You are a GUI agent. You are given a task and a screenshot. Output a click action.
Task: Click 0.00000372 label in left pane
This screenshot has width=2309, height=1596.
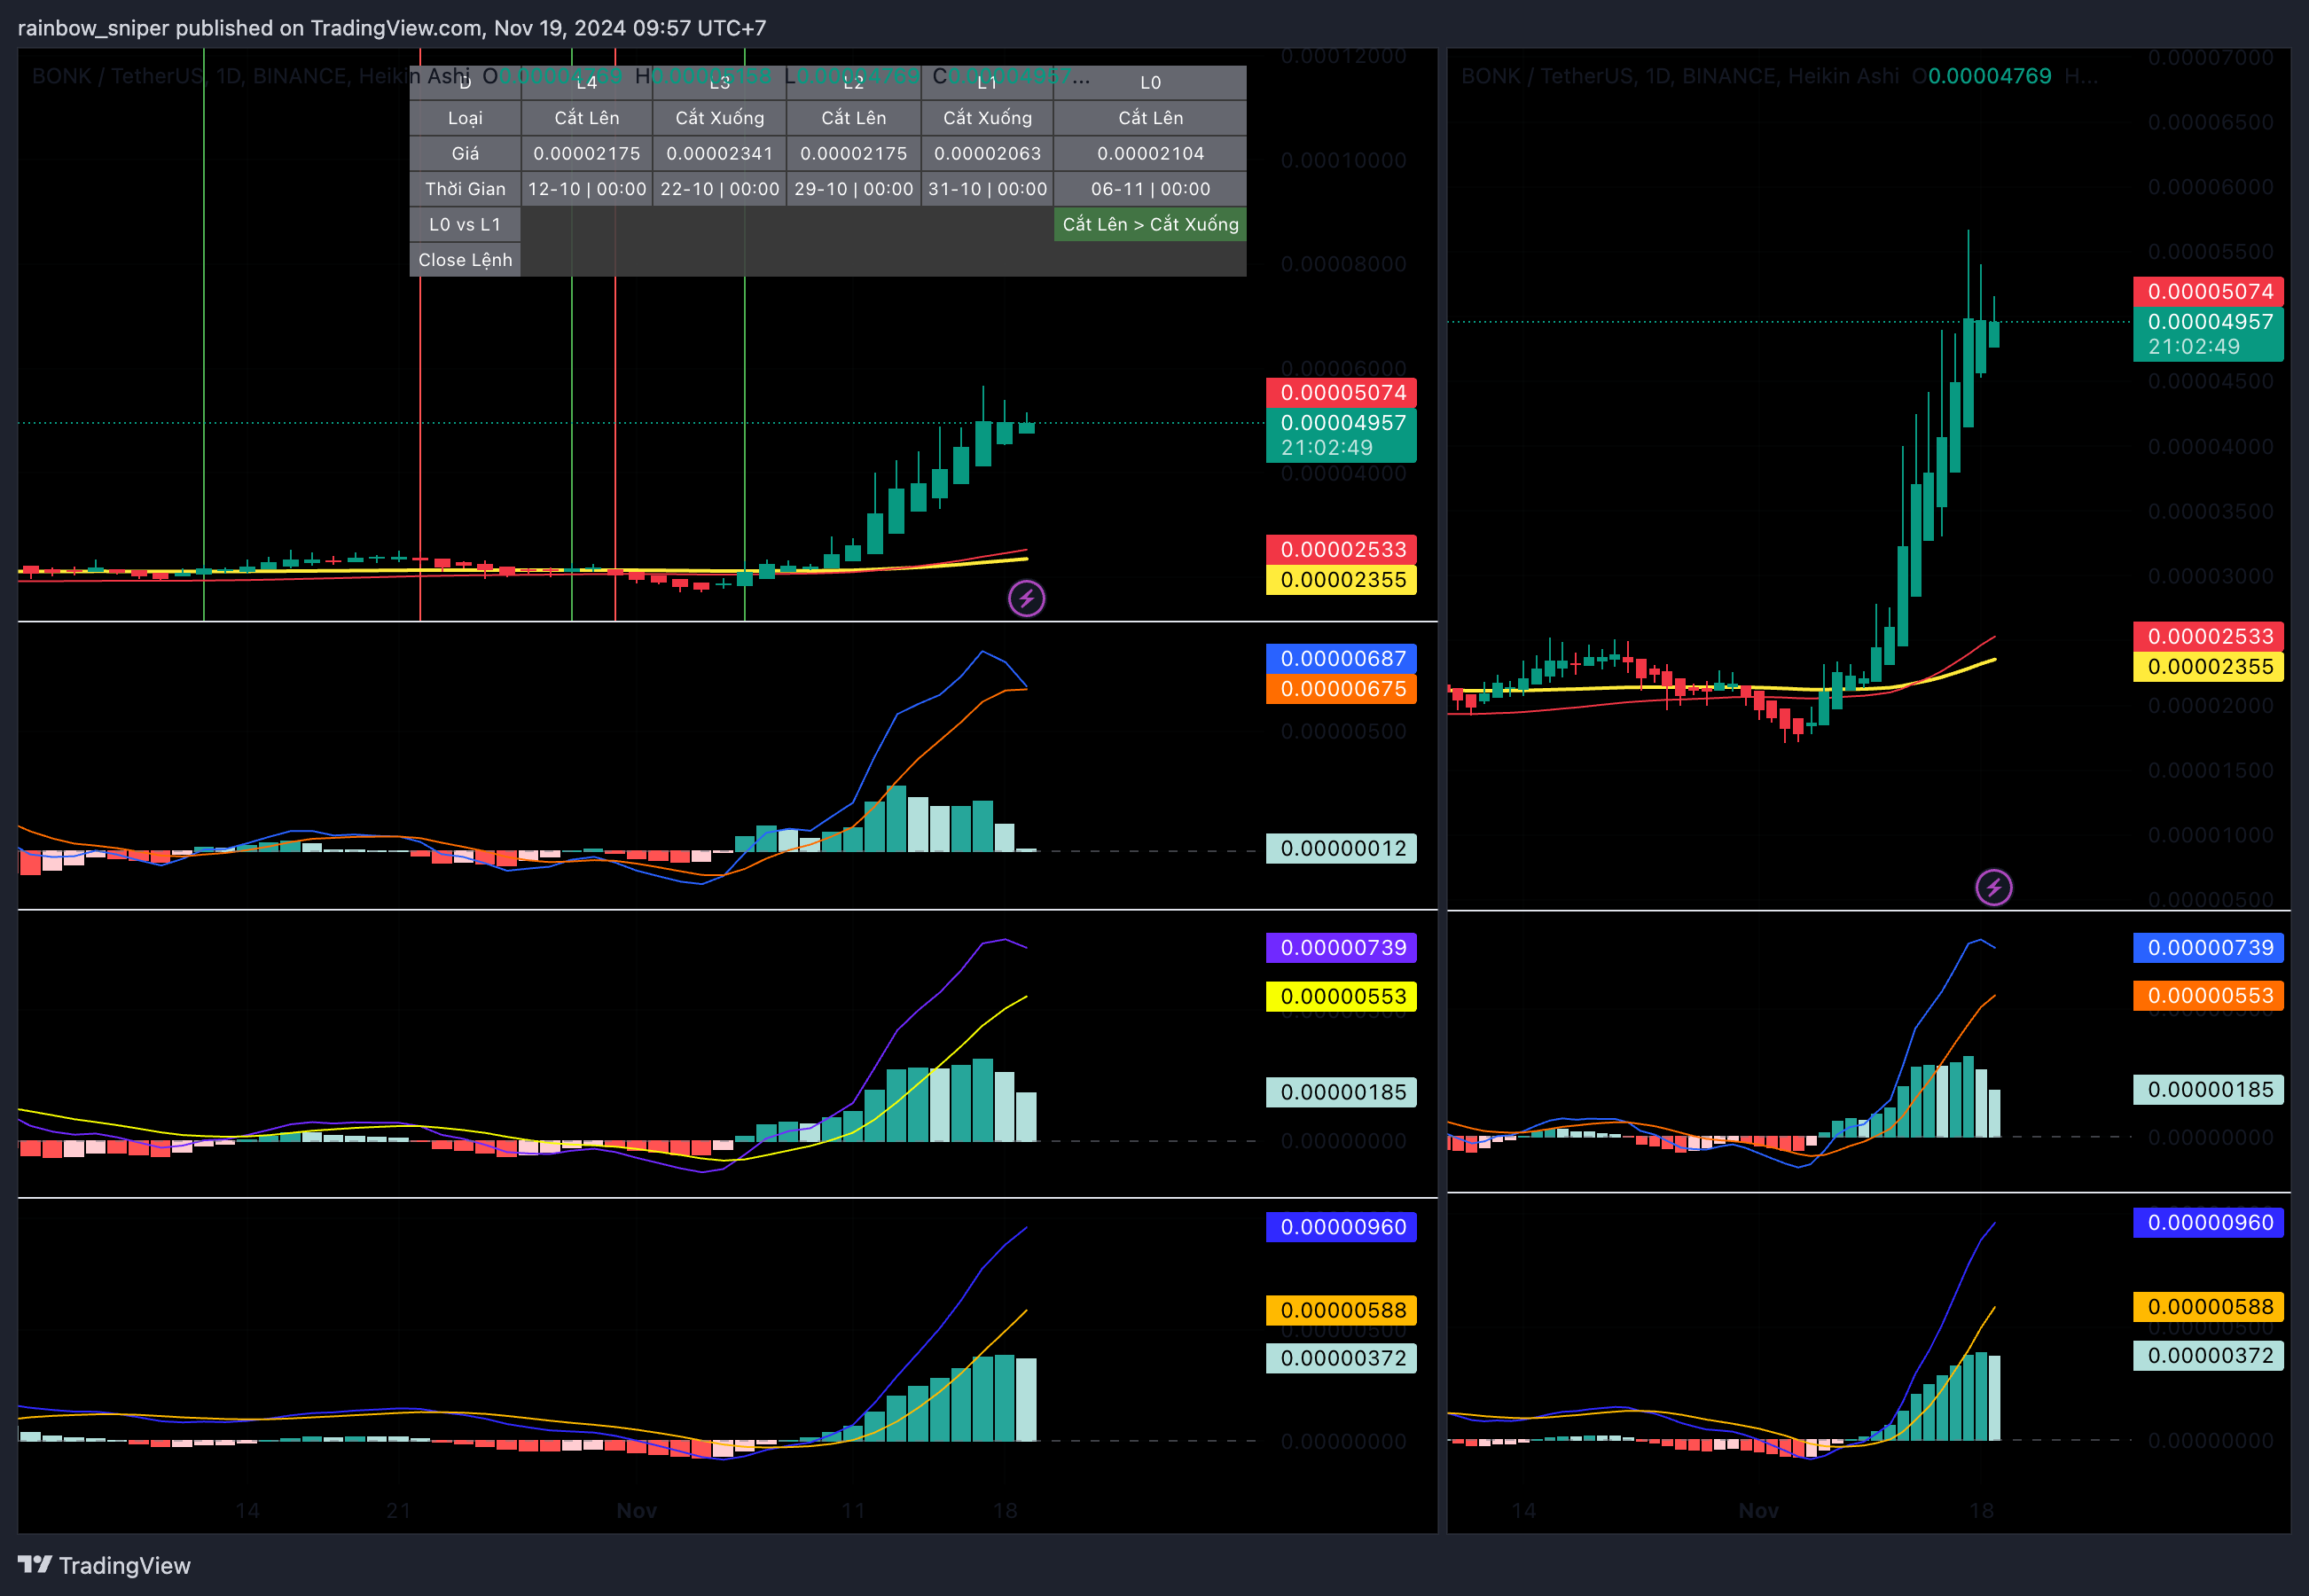click(1341, 1358)
